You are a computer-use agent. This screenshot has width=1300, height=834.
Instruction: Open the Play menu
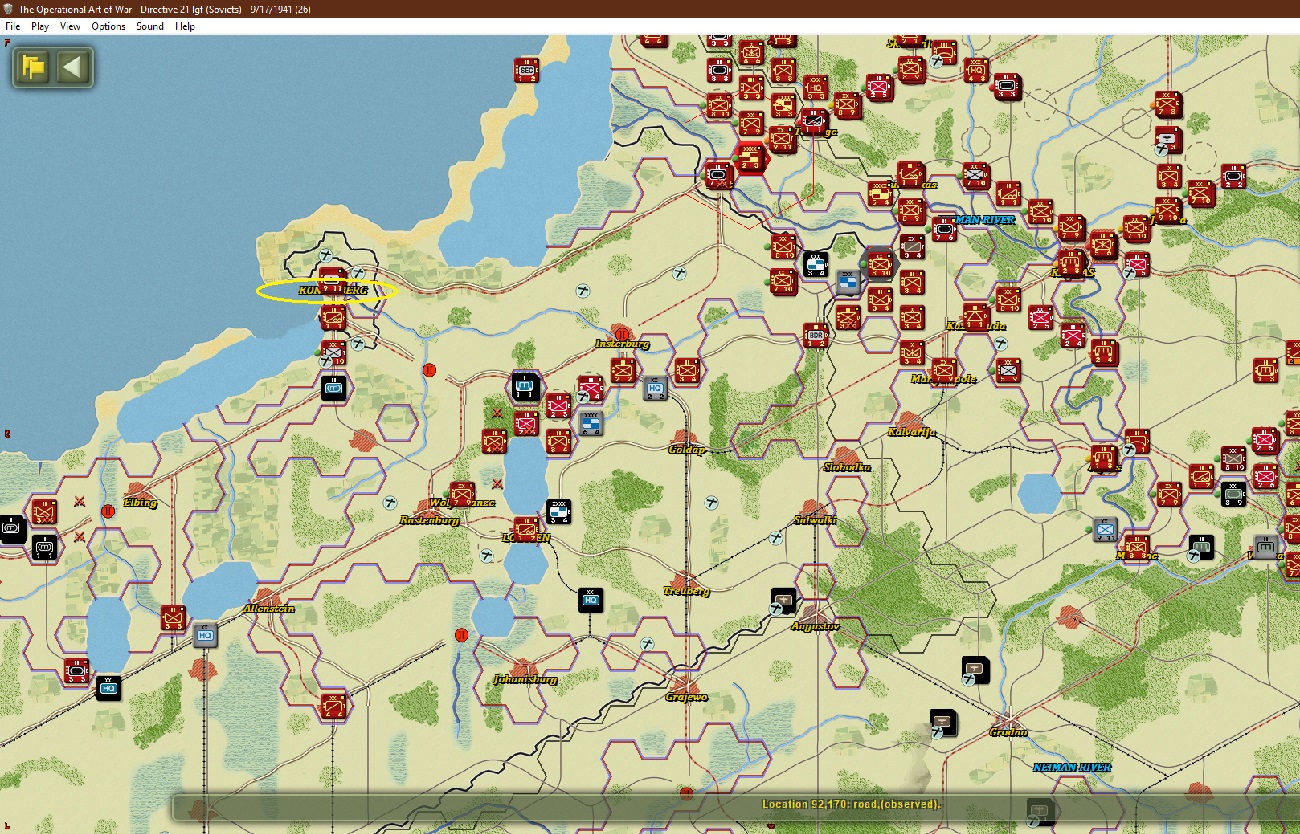click(40, 26)
